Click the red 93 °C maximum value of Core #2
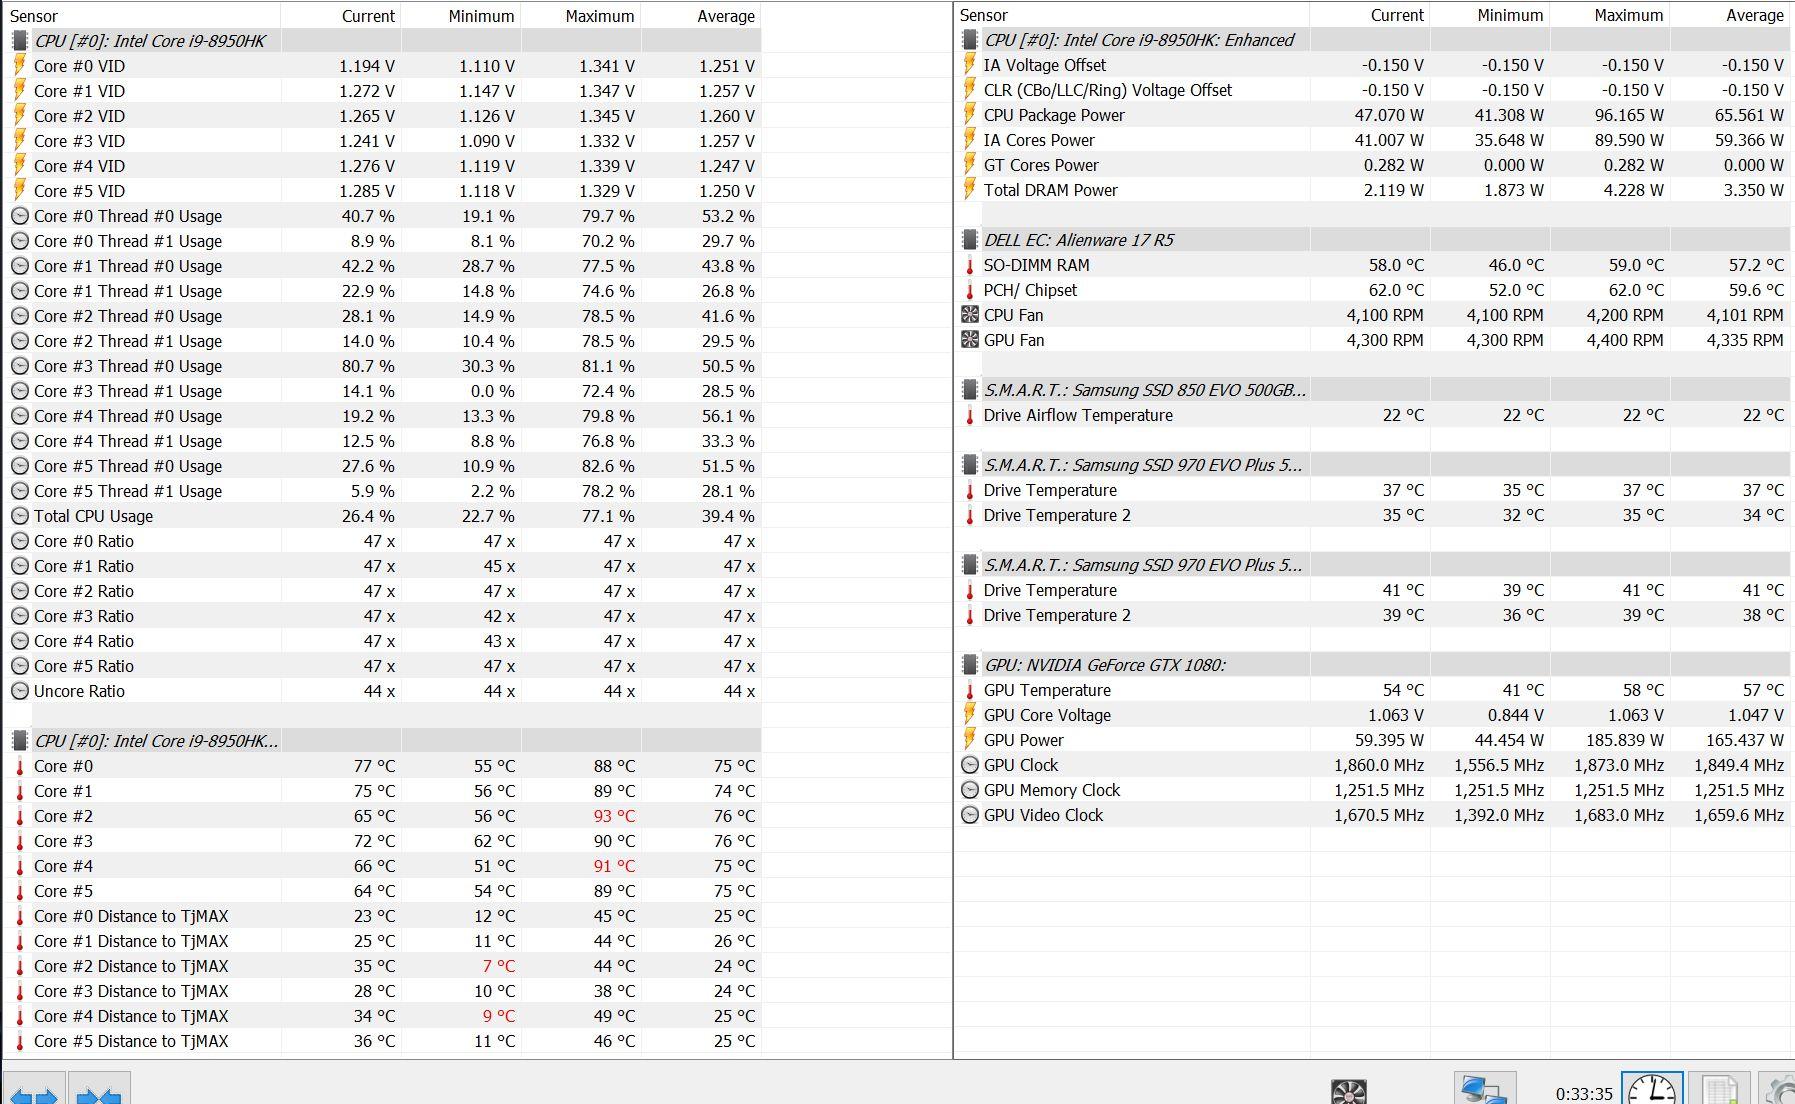Image resolution: width=1795 pixels, height=1104 pixels. 614,816
